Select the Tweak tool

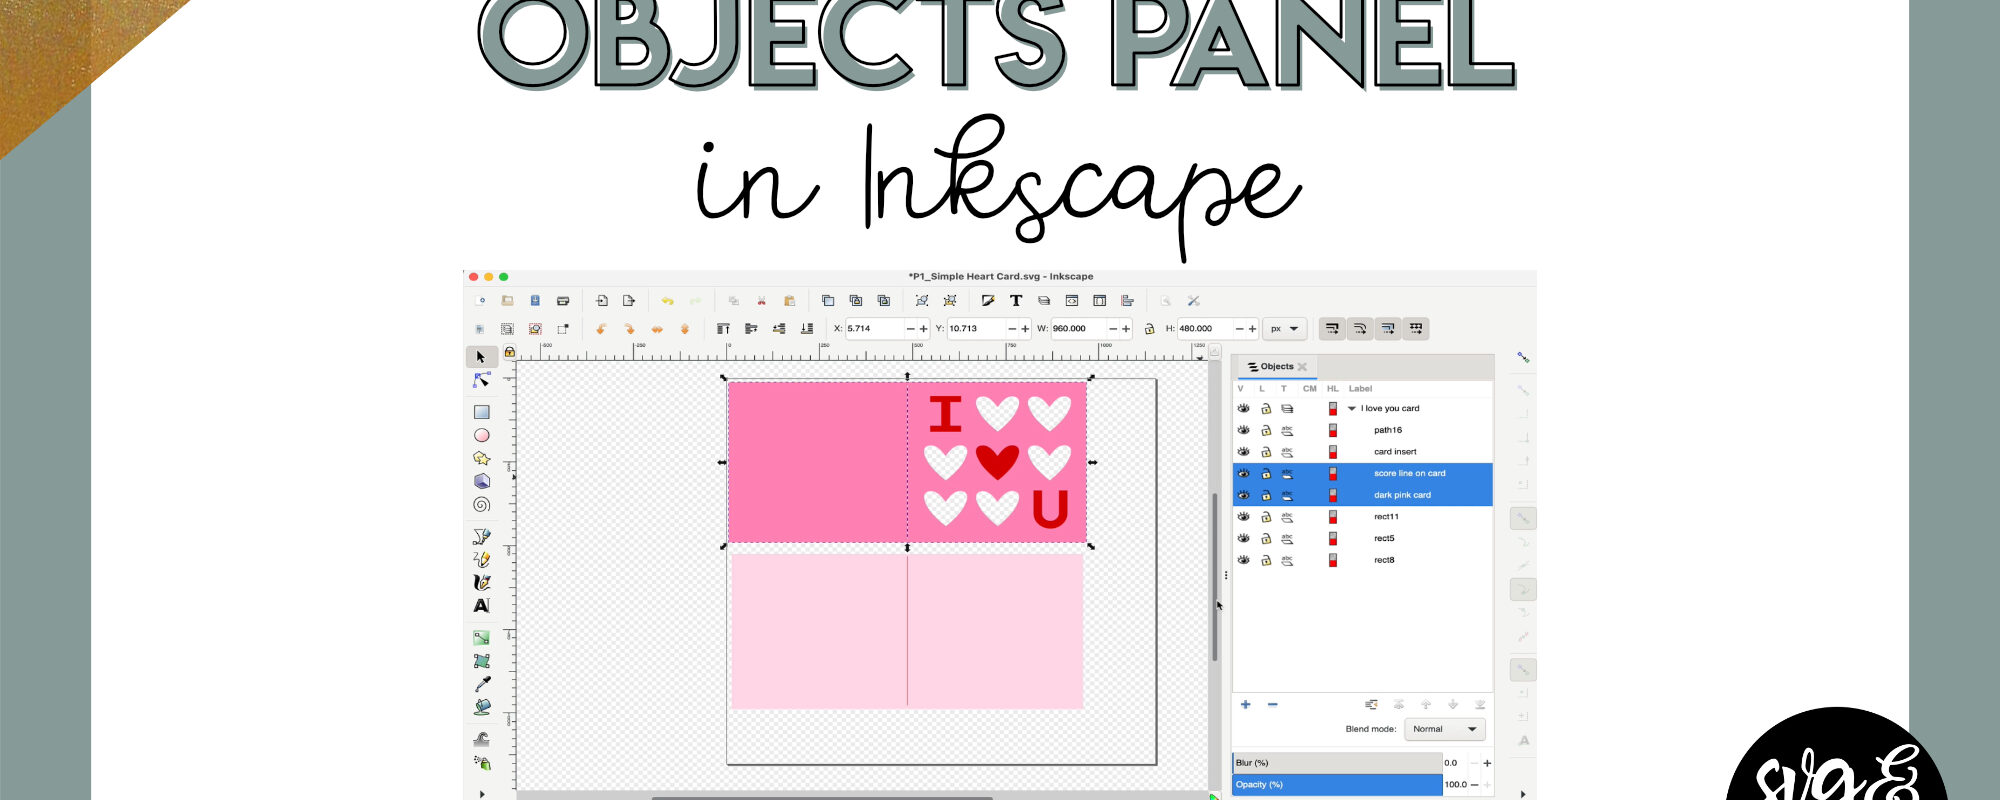click(481, 739)
